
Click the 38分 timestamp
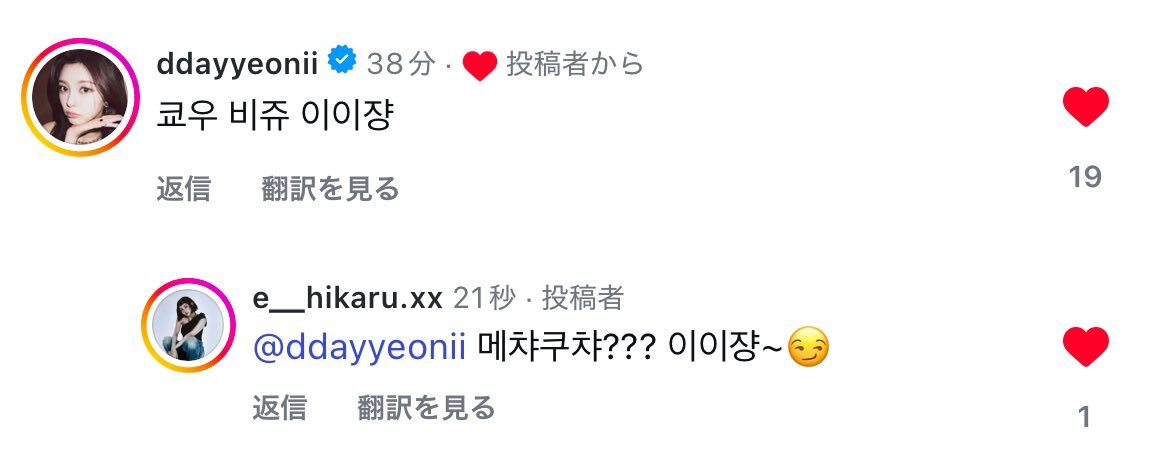tap(401, 64)
